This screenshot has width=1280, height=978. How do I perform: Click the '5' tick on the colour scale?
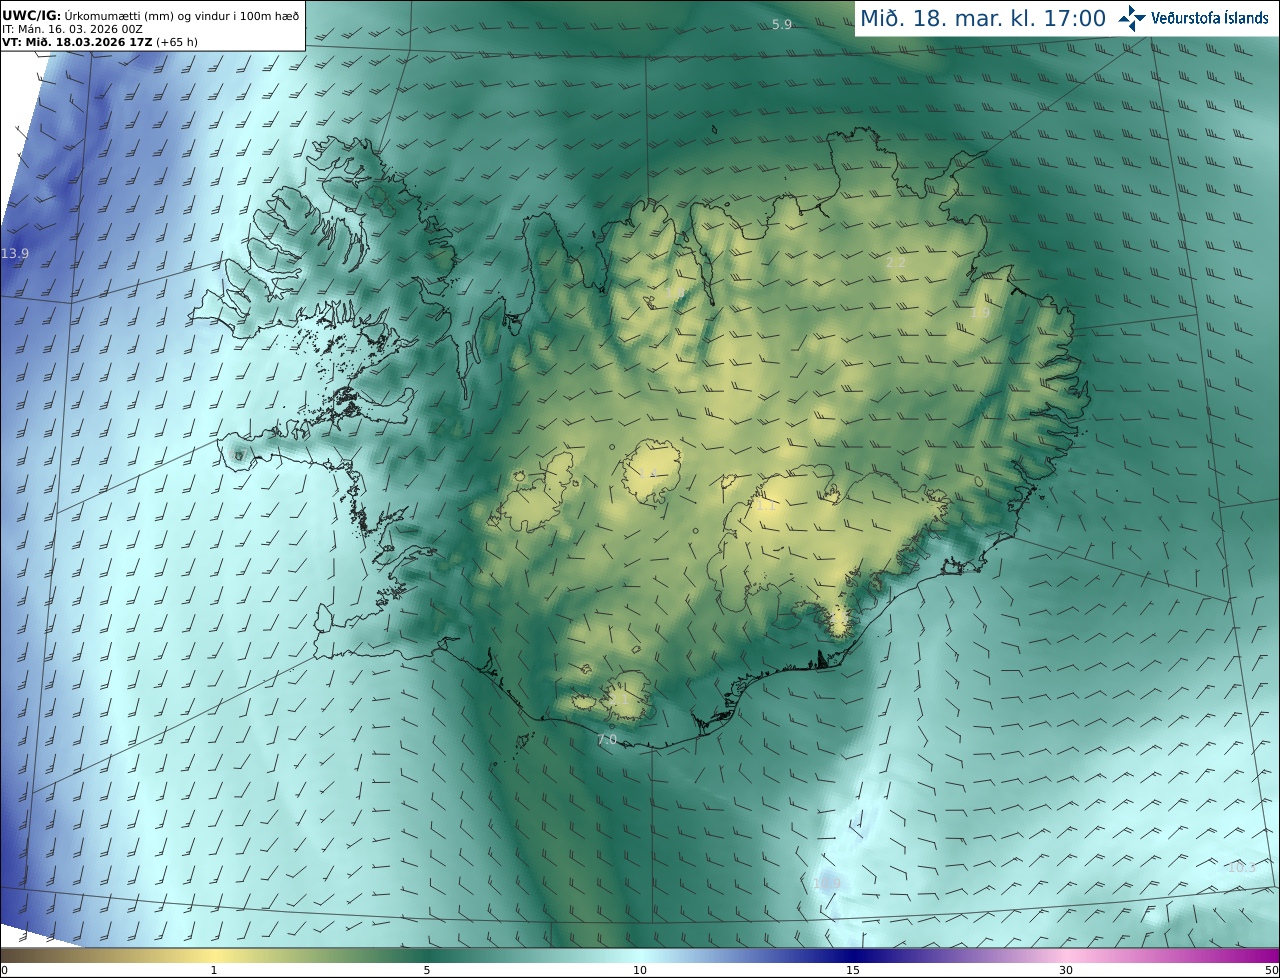427,970
